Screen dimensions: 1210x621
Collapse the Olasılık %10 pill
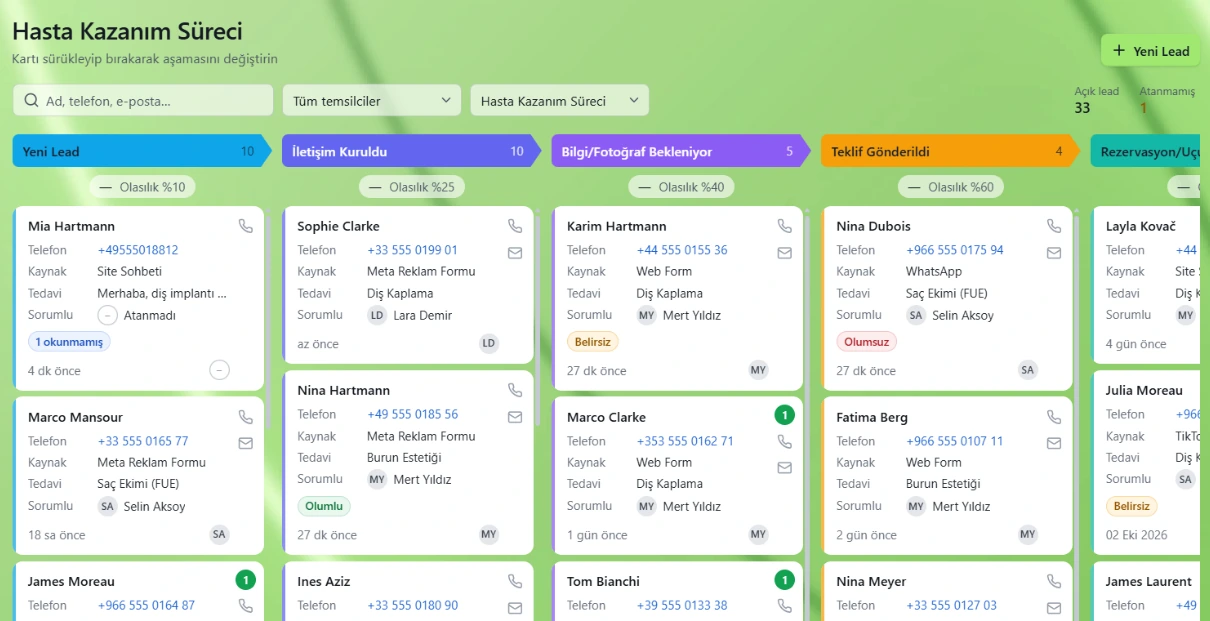(143, 187)
